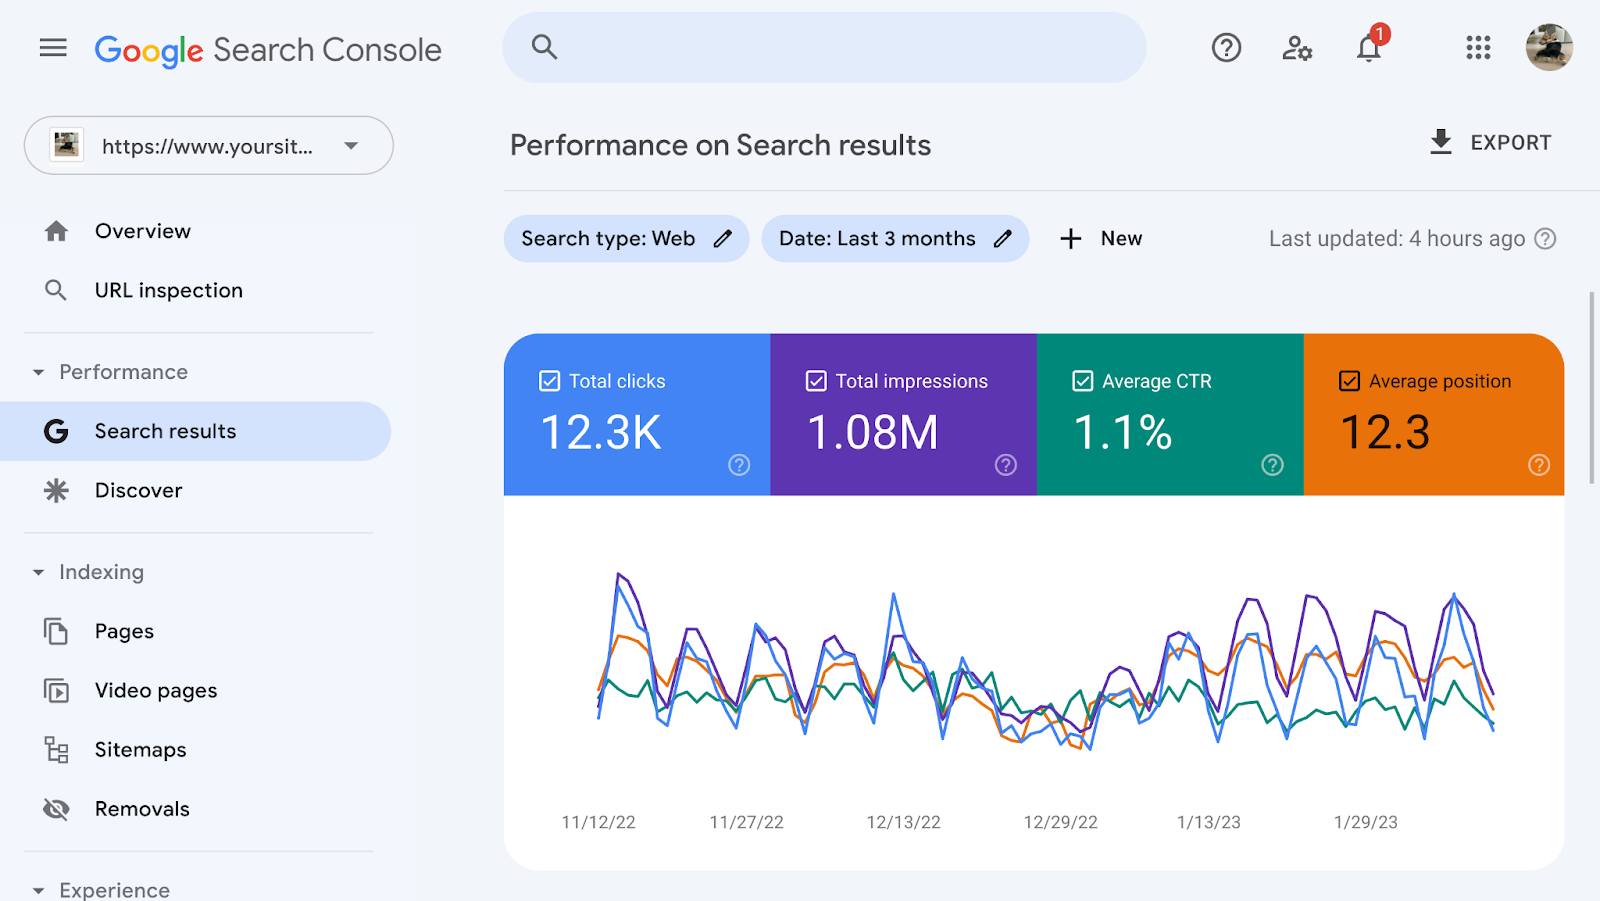Open the Discover report
The width and height of the screenshot is (1600, 901).
138,490
